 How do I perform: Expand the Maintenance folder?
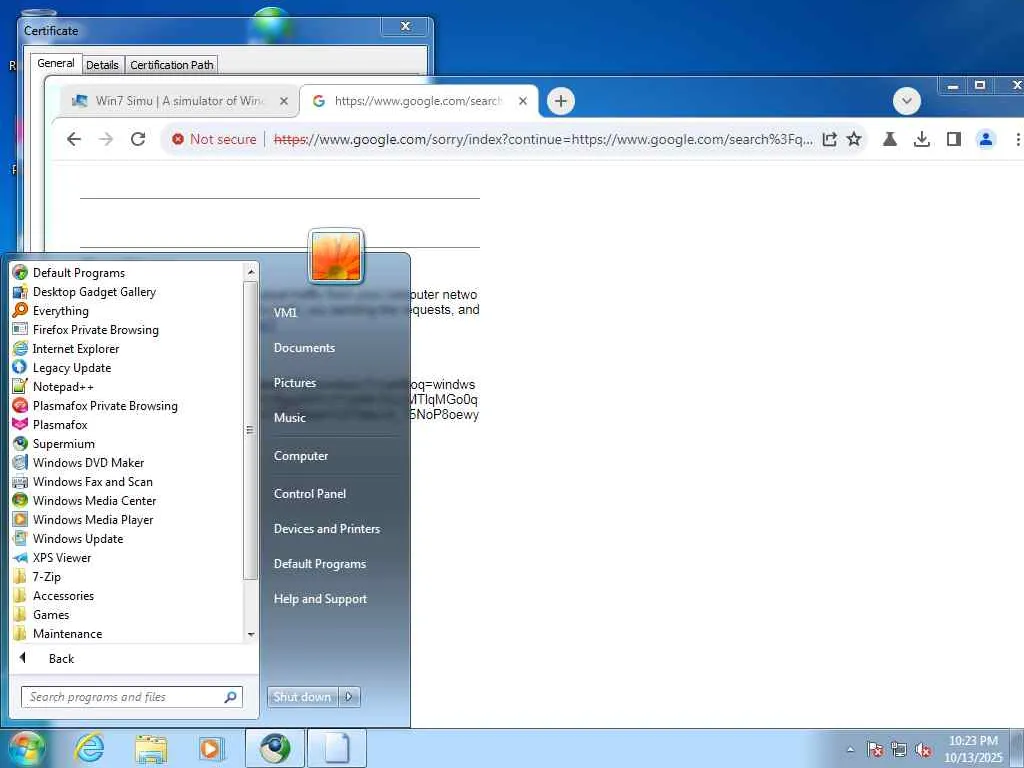[x=57, y=633]
